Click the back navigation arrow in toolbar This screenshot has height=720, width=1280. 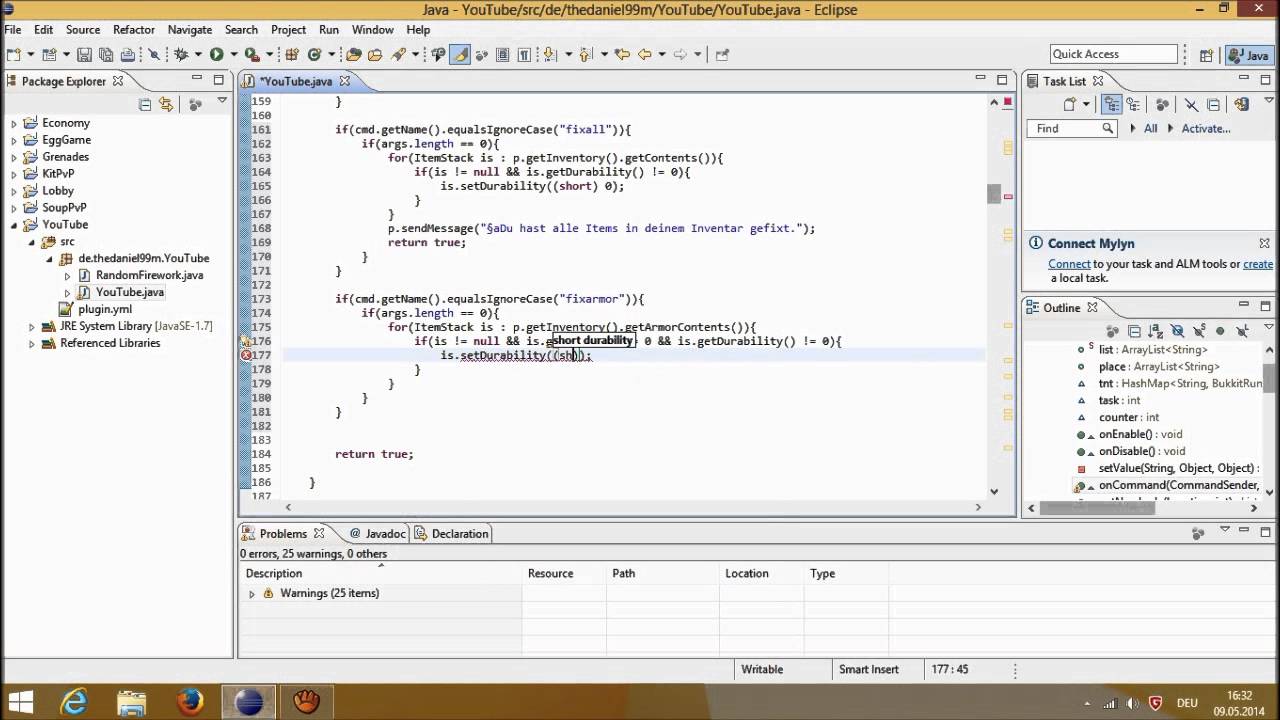(x=645, y=55)
